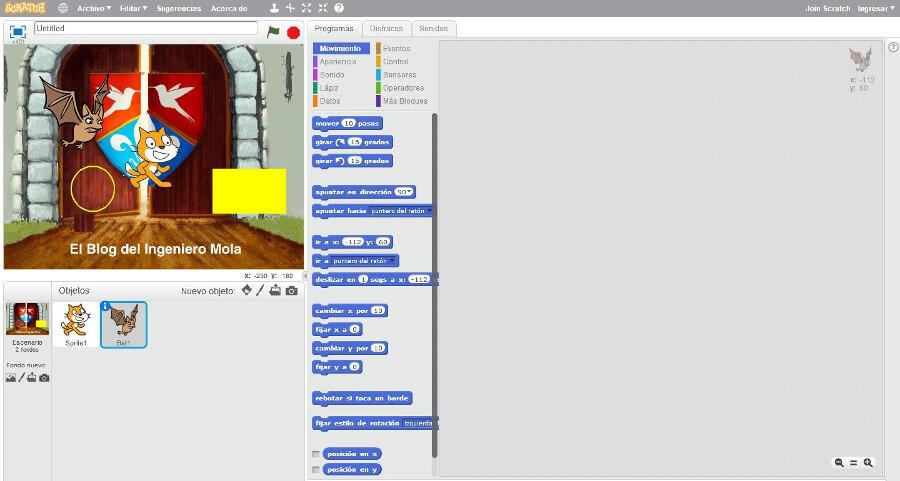Choose new sprite from library
The height and width of the screenshot is (481, 900).
(x=247, y=290)
